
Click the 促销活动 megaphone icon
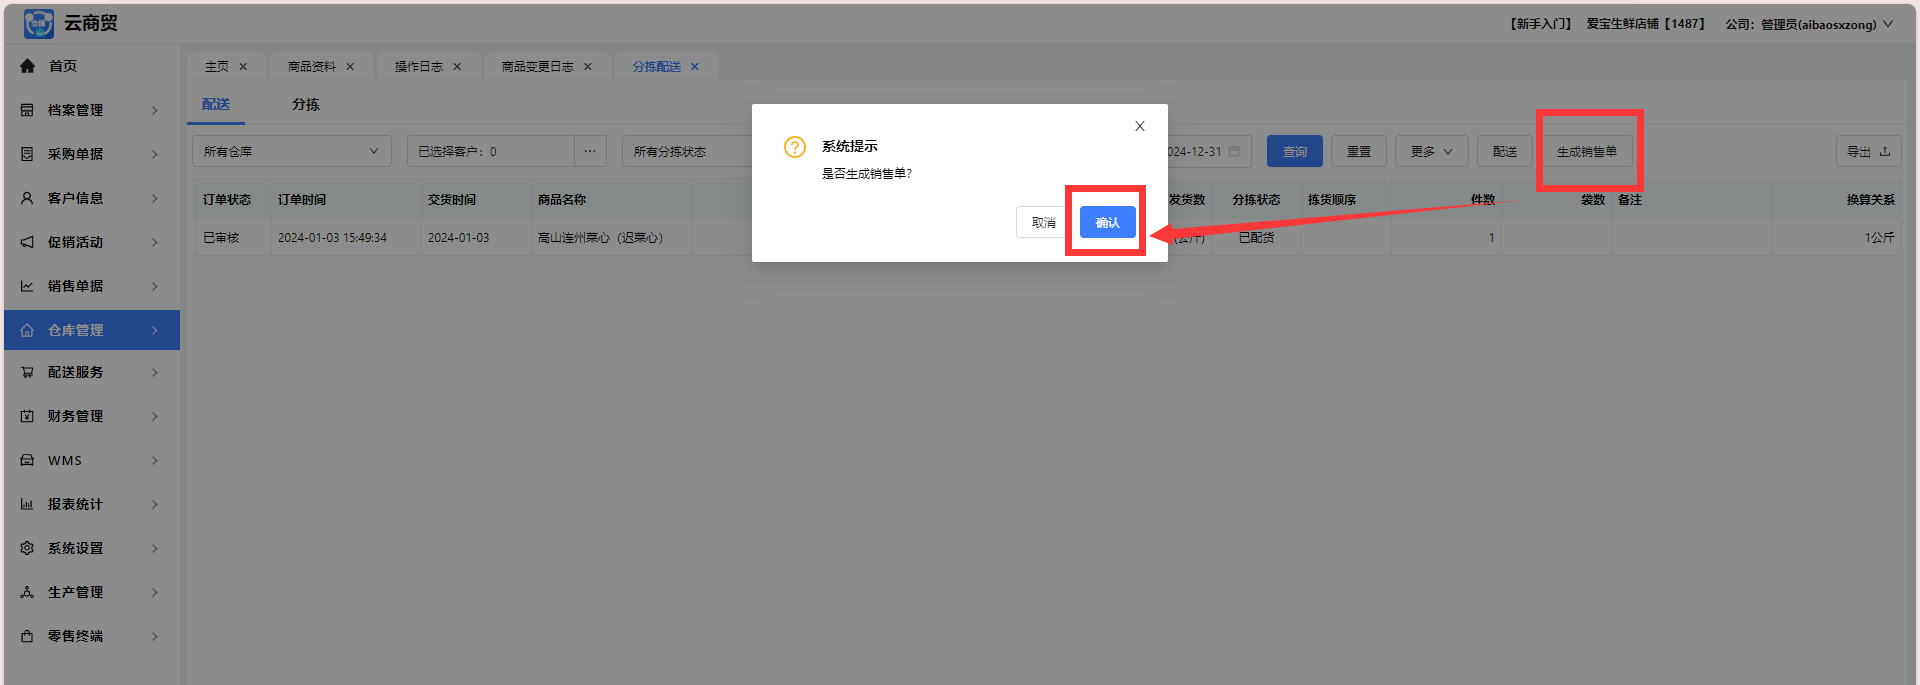[27, 242]
